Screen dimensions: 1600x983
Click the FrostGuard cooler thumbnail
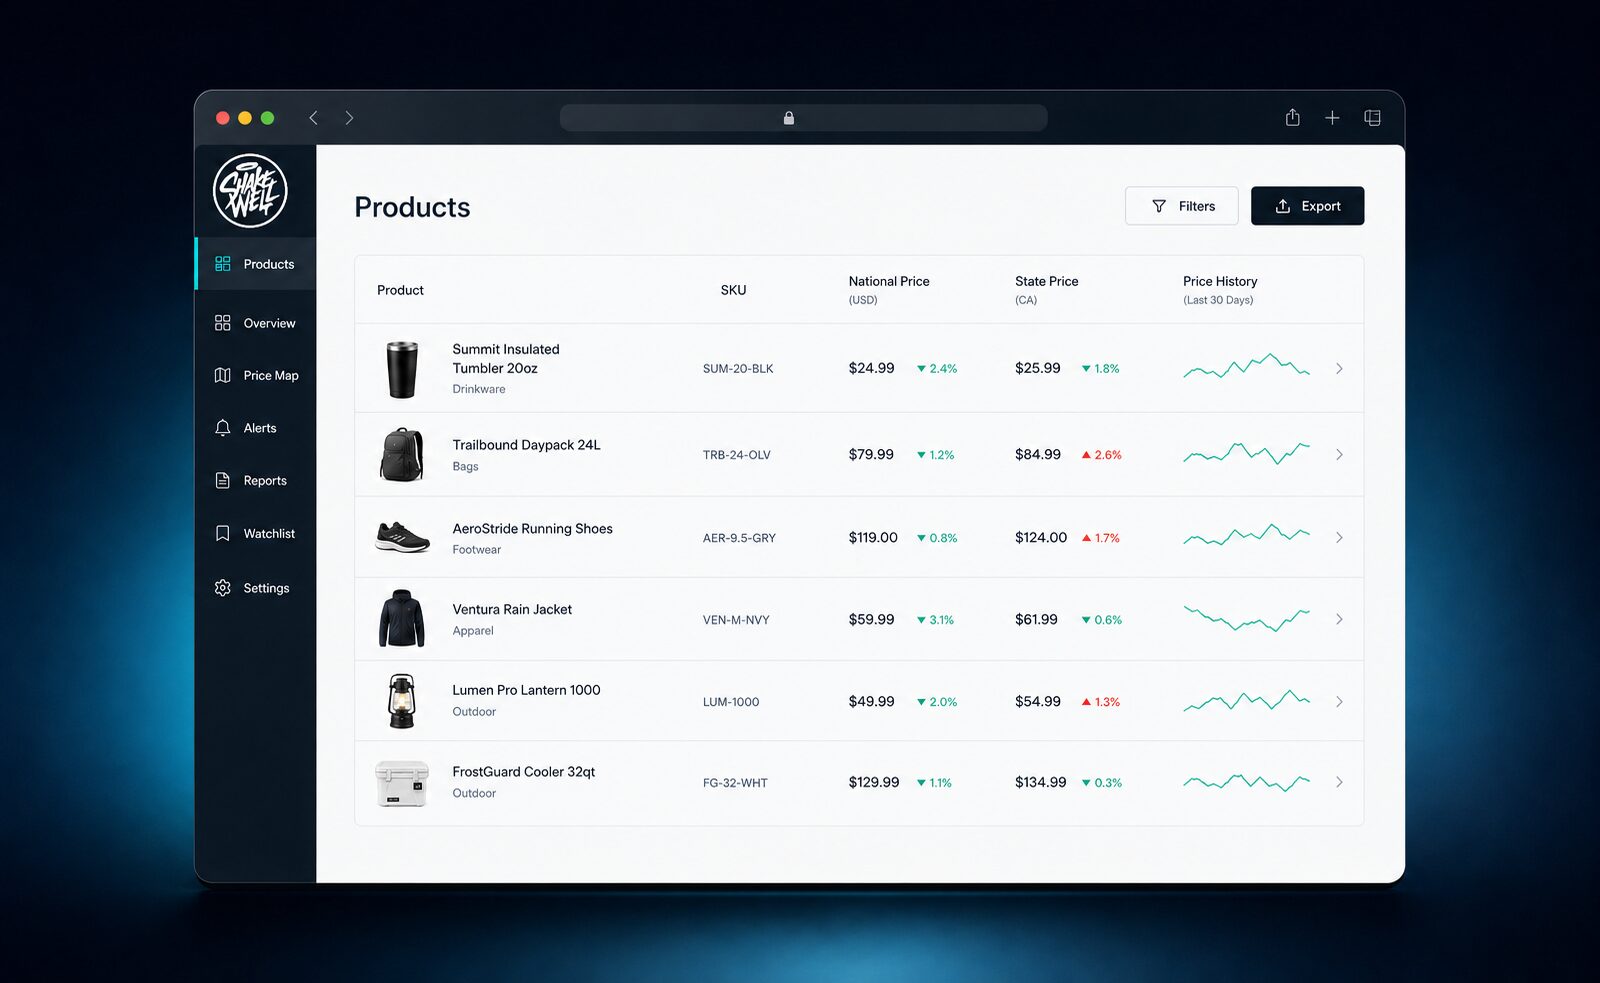pos(402,783)
